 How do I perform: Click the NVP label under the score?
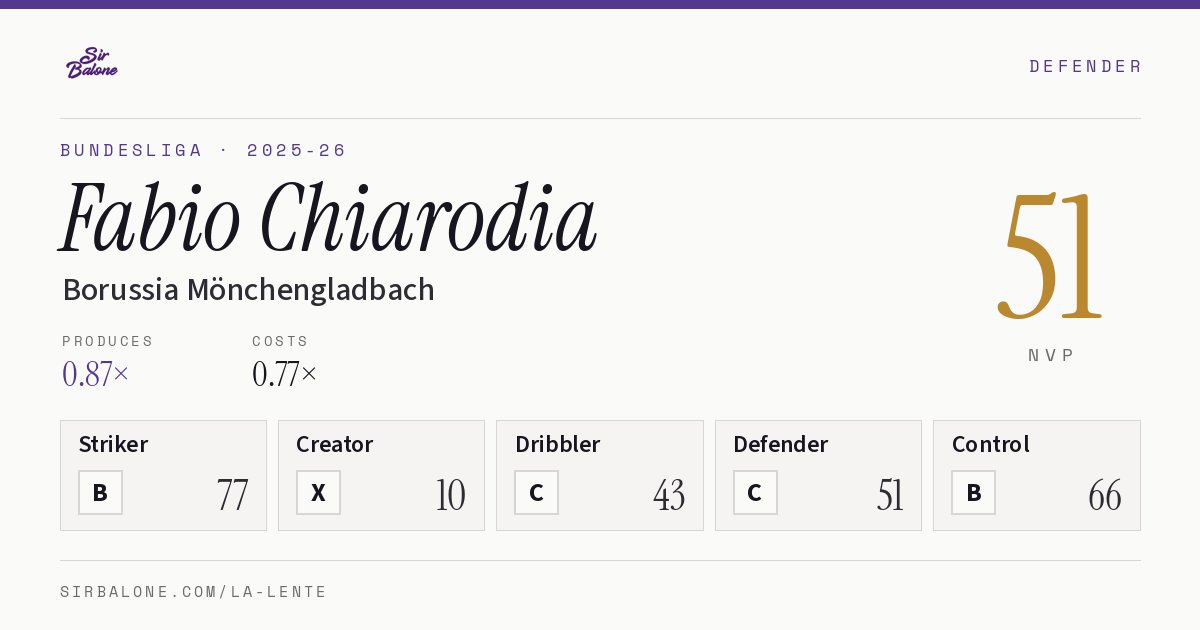[x=1051, y=355]
